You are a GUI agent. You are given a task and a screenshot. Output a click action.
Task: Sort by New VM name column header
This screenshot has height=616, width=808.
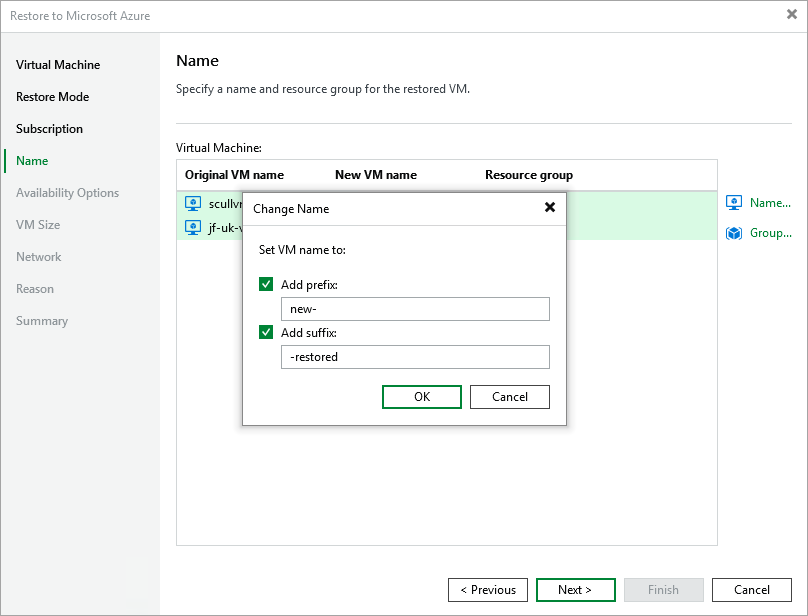(376, 175)
